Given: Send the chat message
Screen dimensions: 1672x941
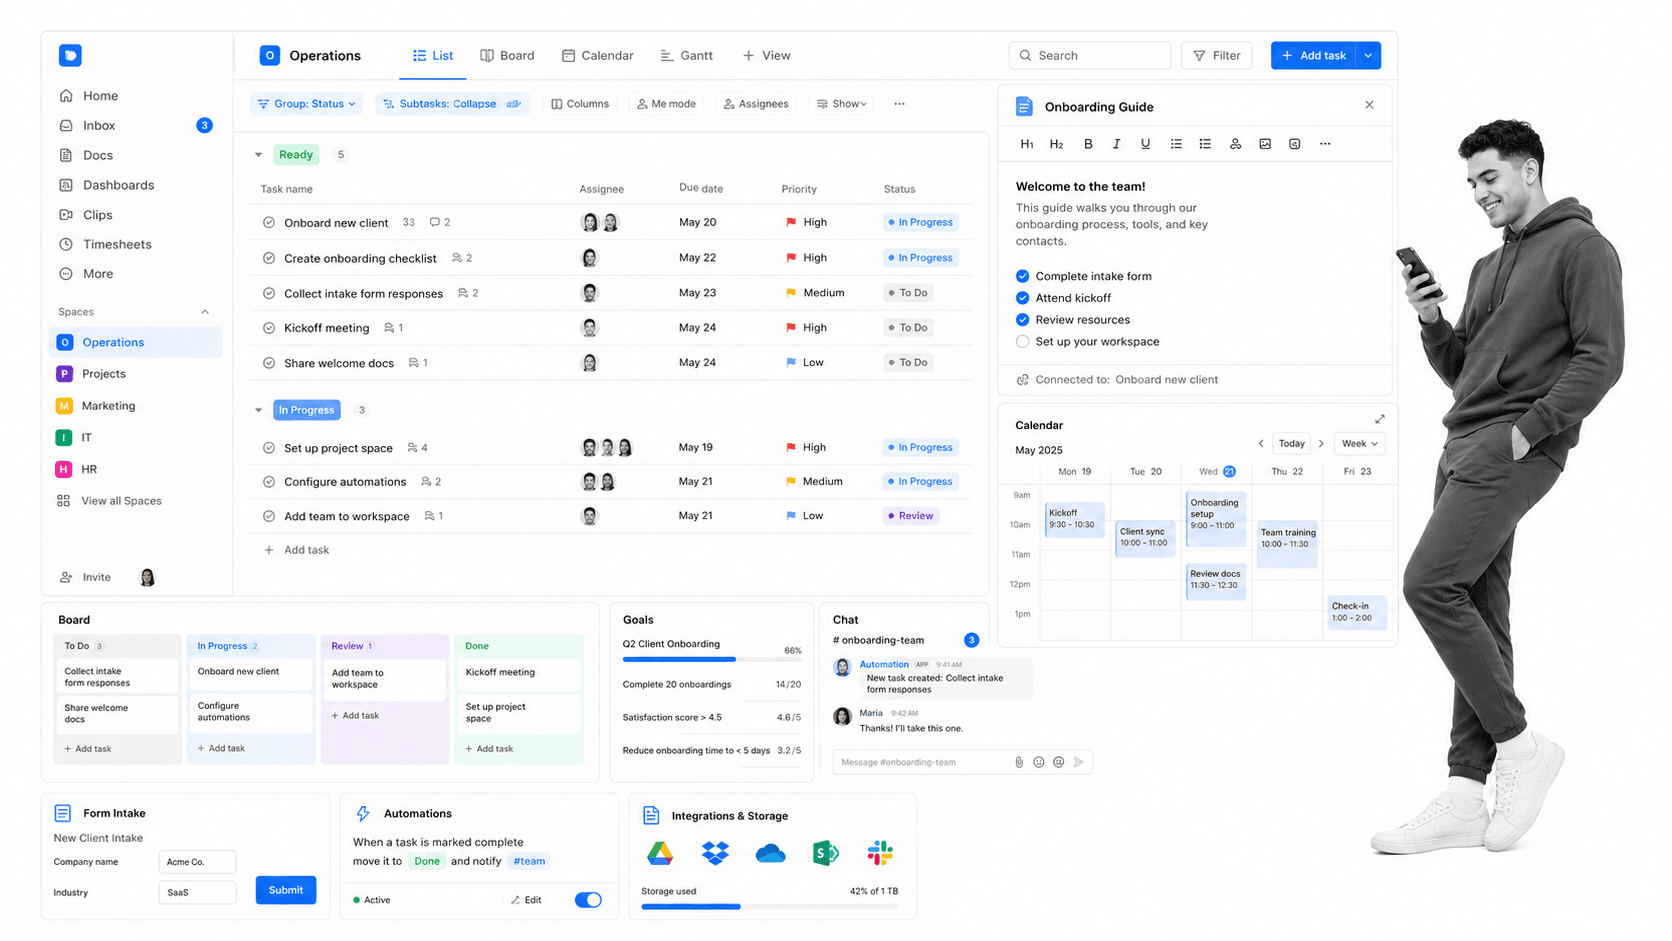Looking at the screenshot, I should [x=1079, y=762].
